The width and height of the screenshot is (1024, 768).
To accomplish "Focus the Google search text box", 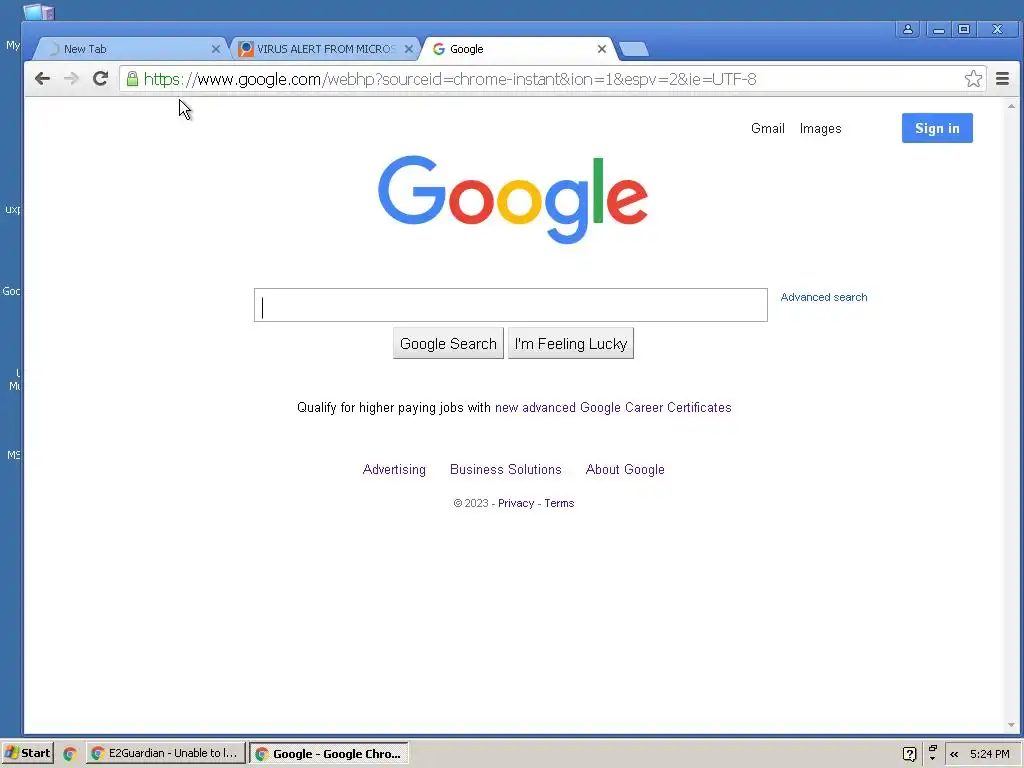I will pyautogui.click(x=511, y=305).
